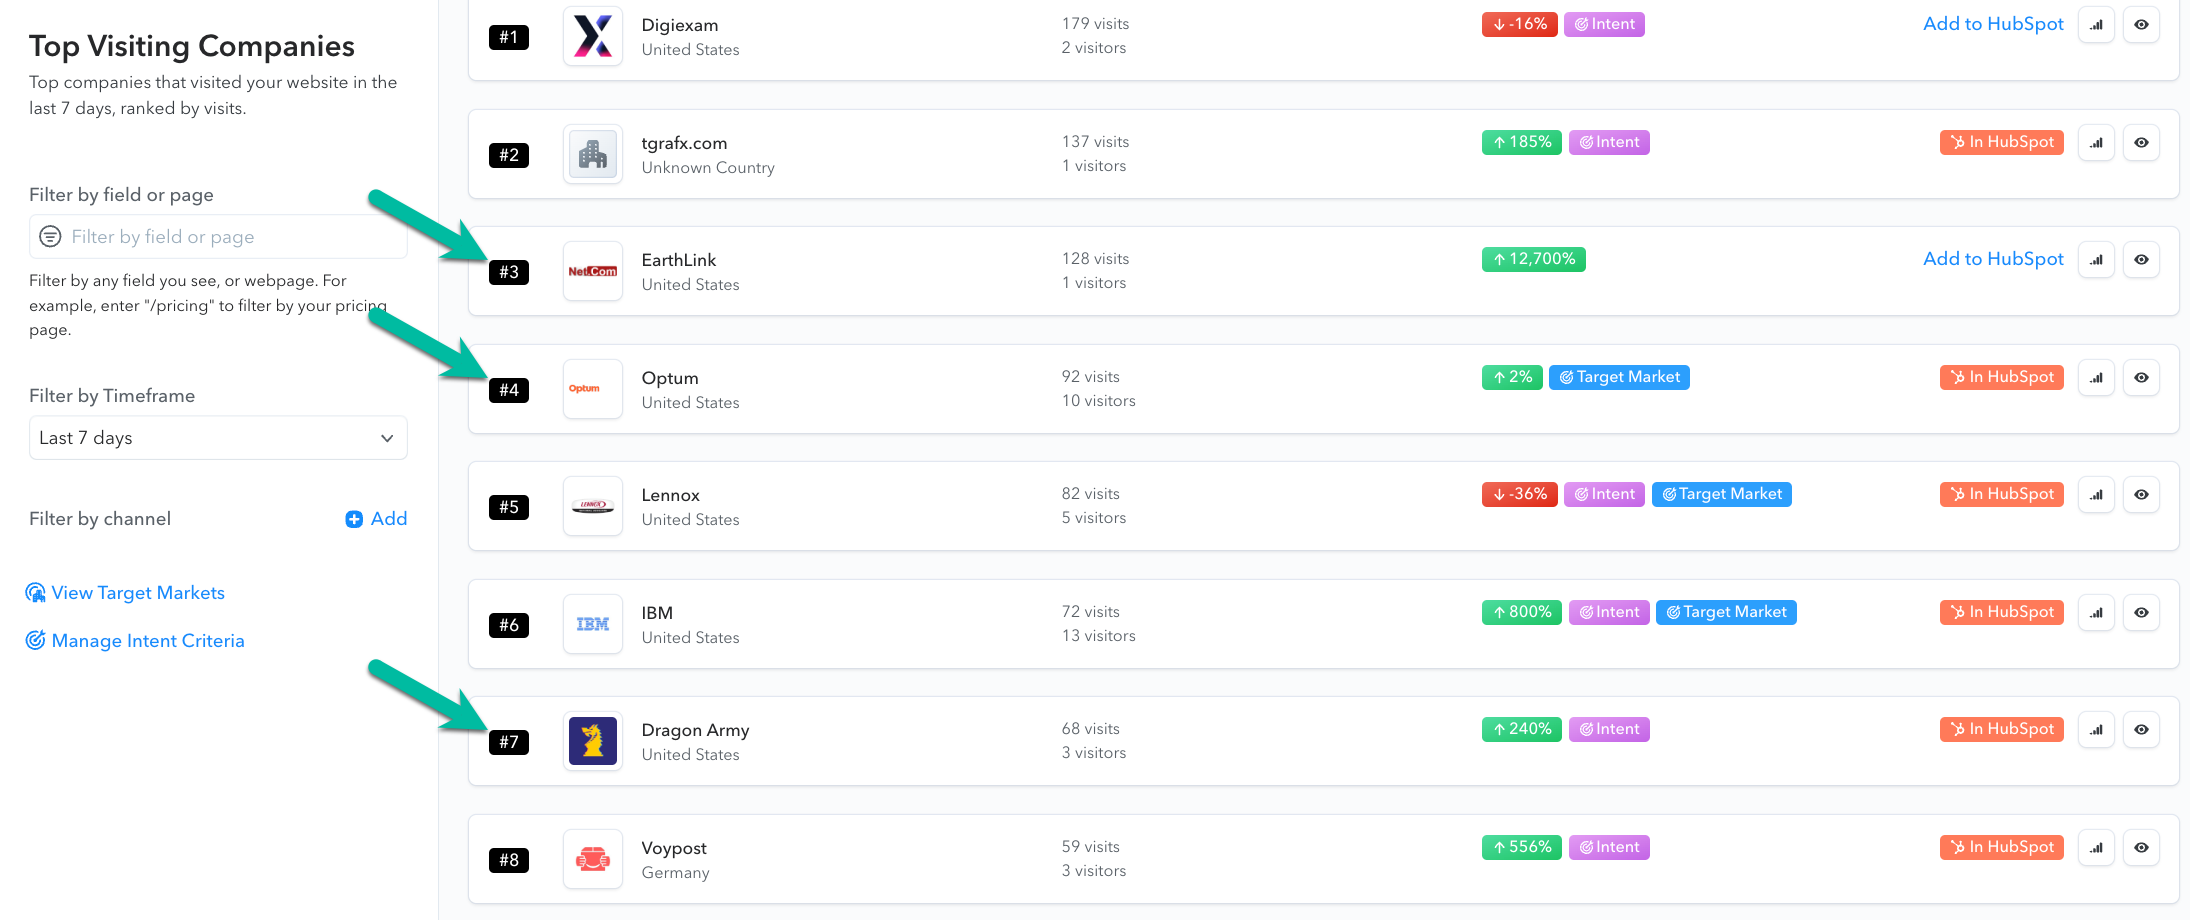Toggle eye icon for Lennox row
2190x920 pixels.
coord(2141,495)
